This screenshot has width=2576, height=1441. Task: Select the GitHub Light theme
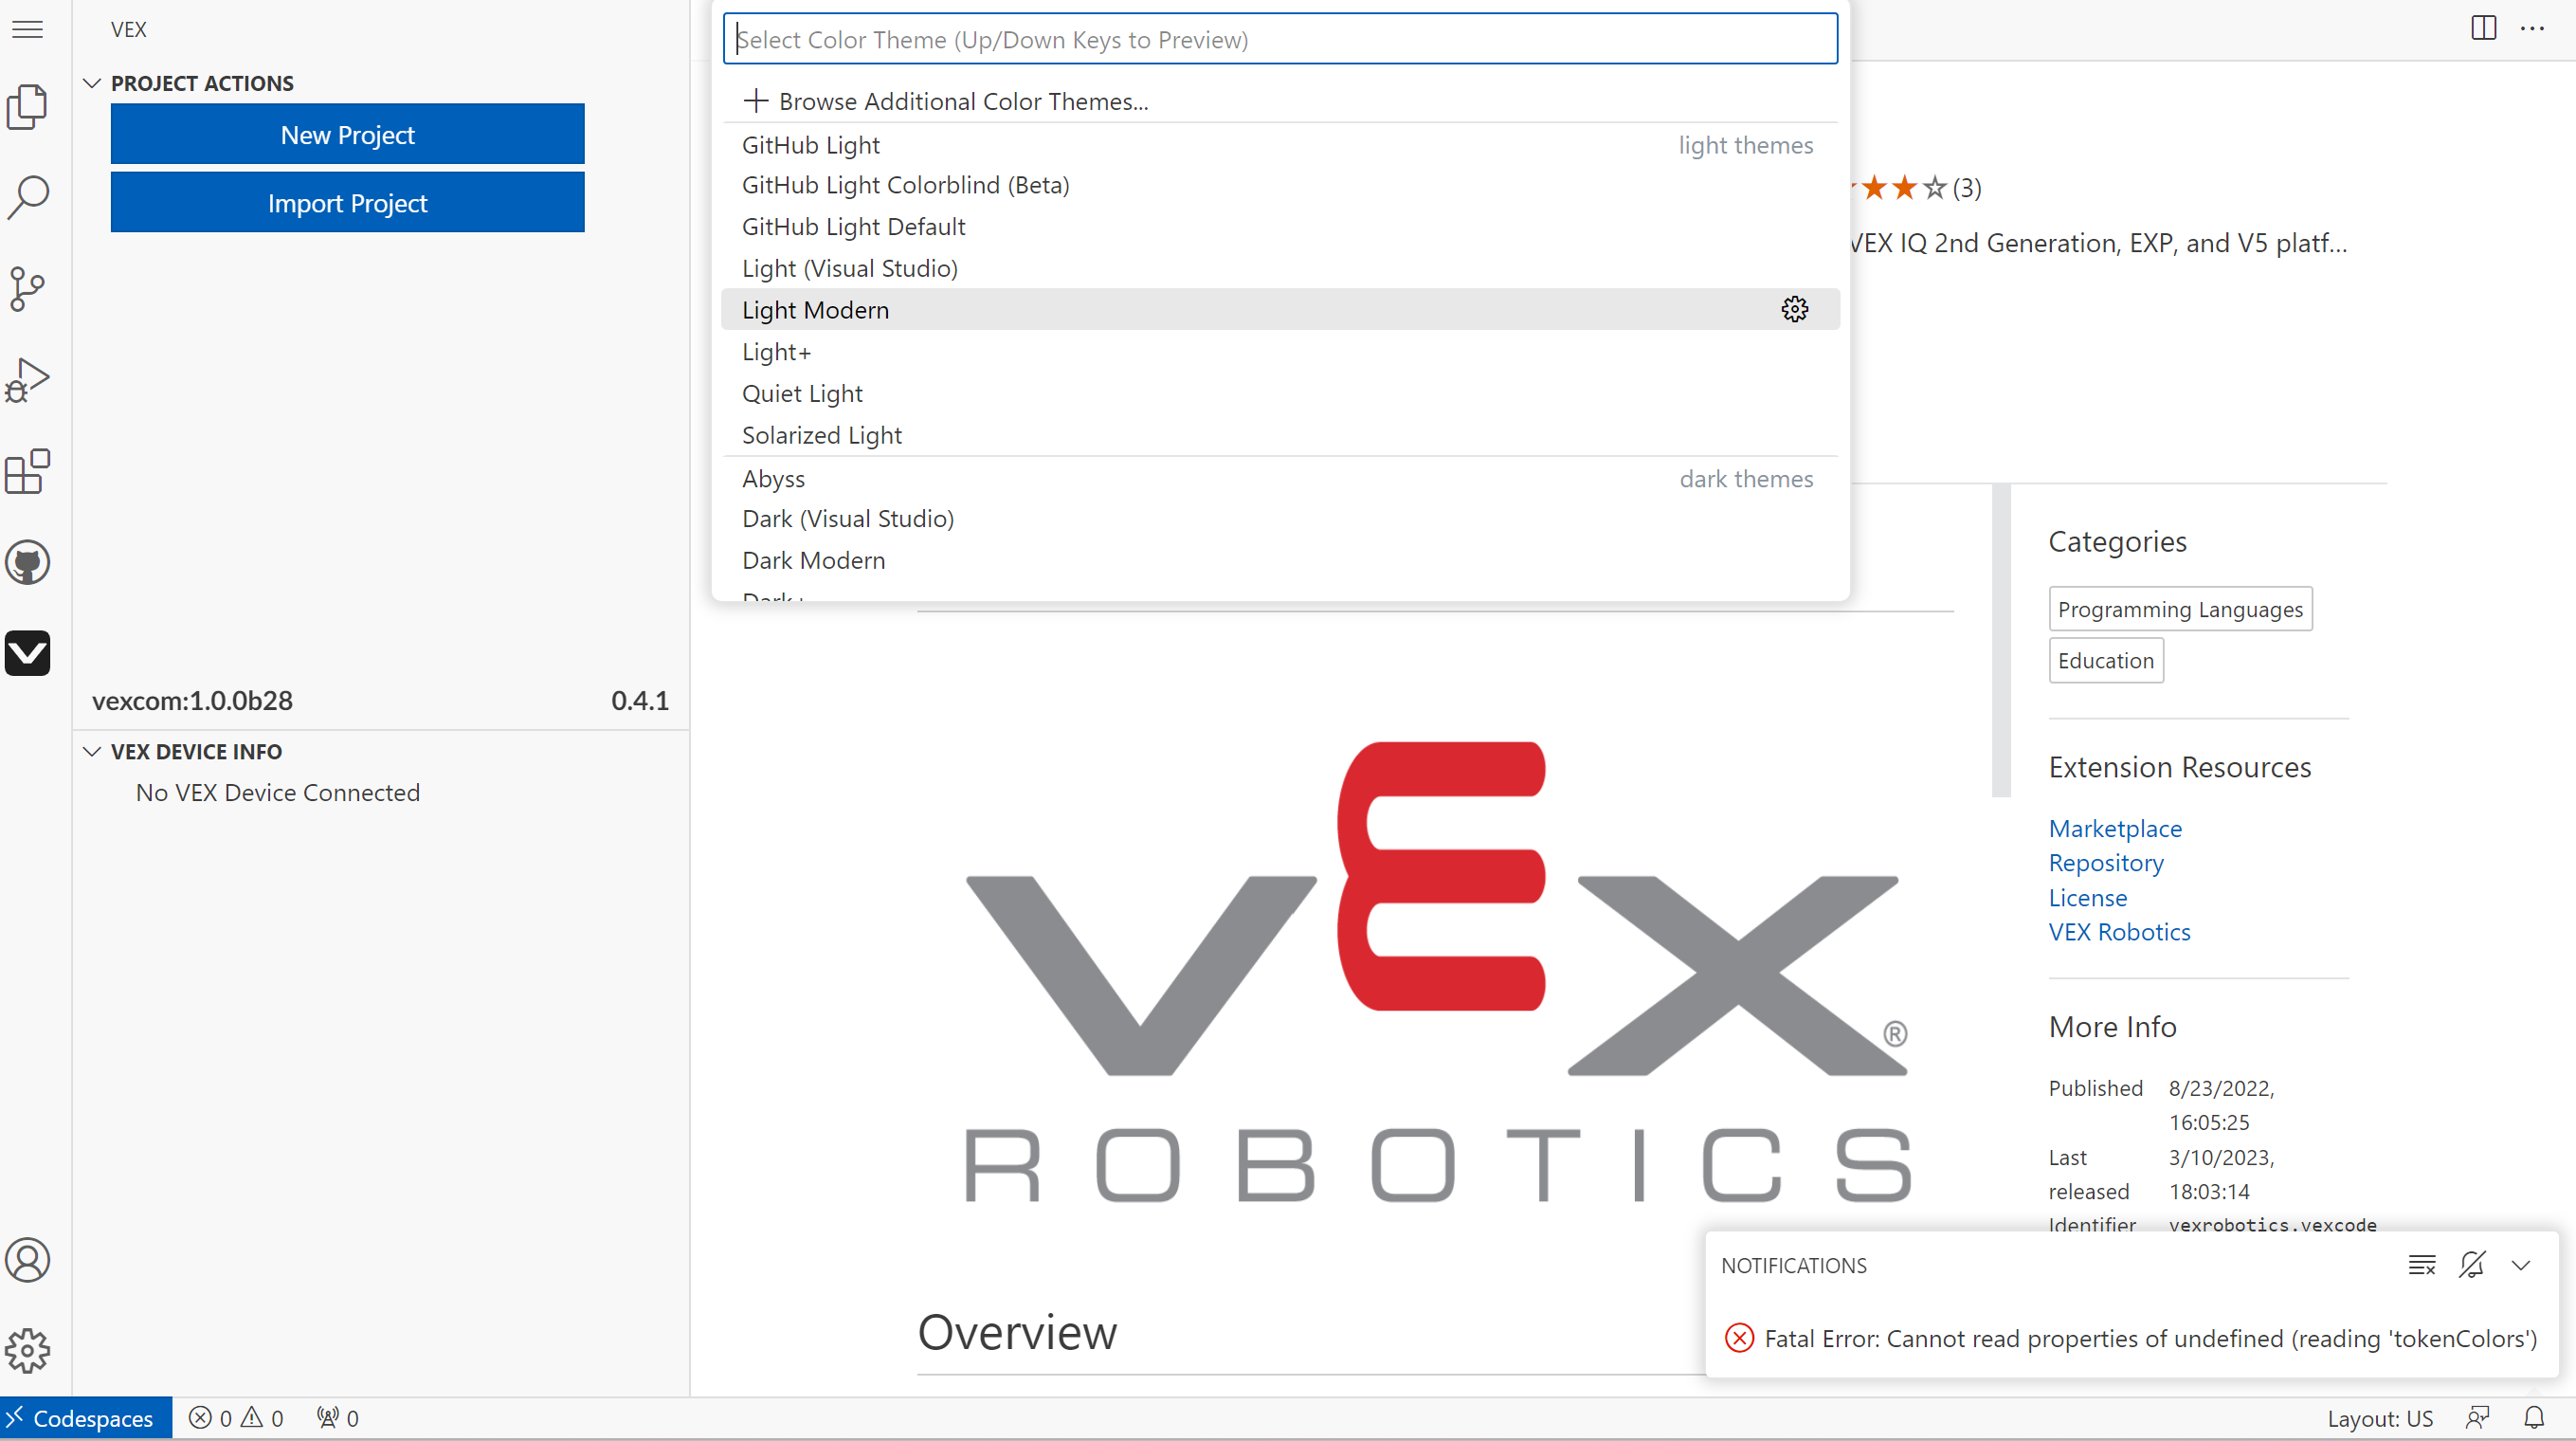(x=1280, y=145)
